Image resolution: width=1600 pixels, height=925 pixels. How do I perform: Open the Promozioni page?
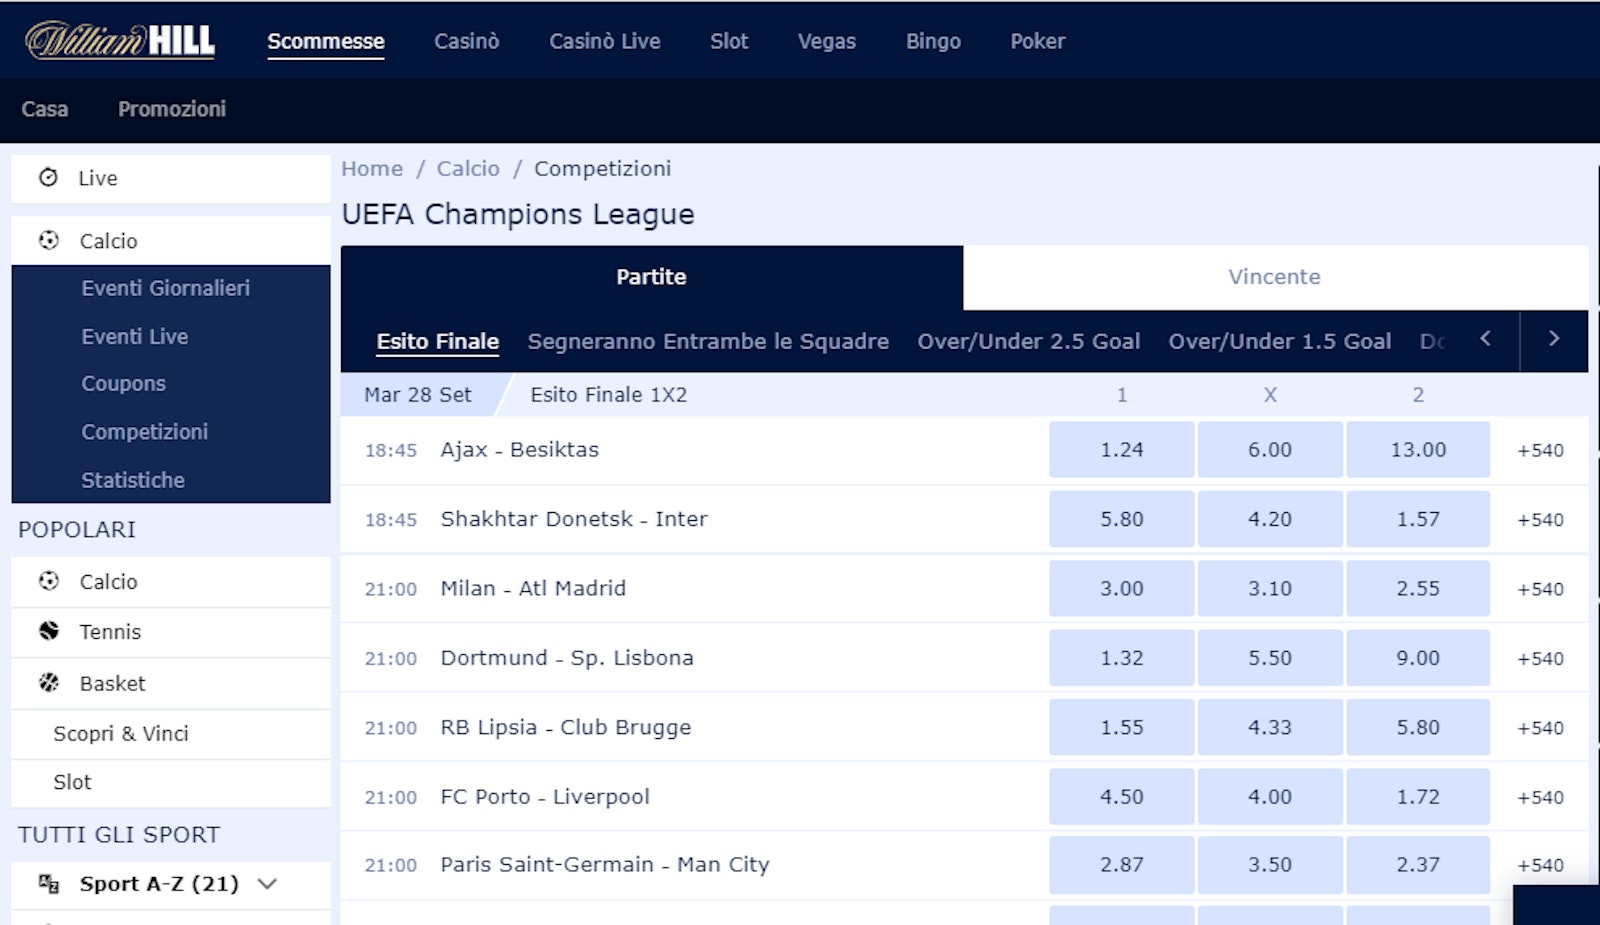[172, 109]
